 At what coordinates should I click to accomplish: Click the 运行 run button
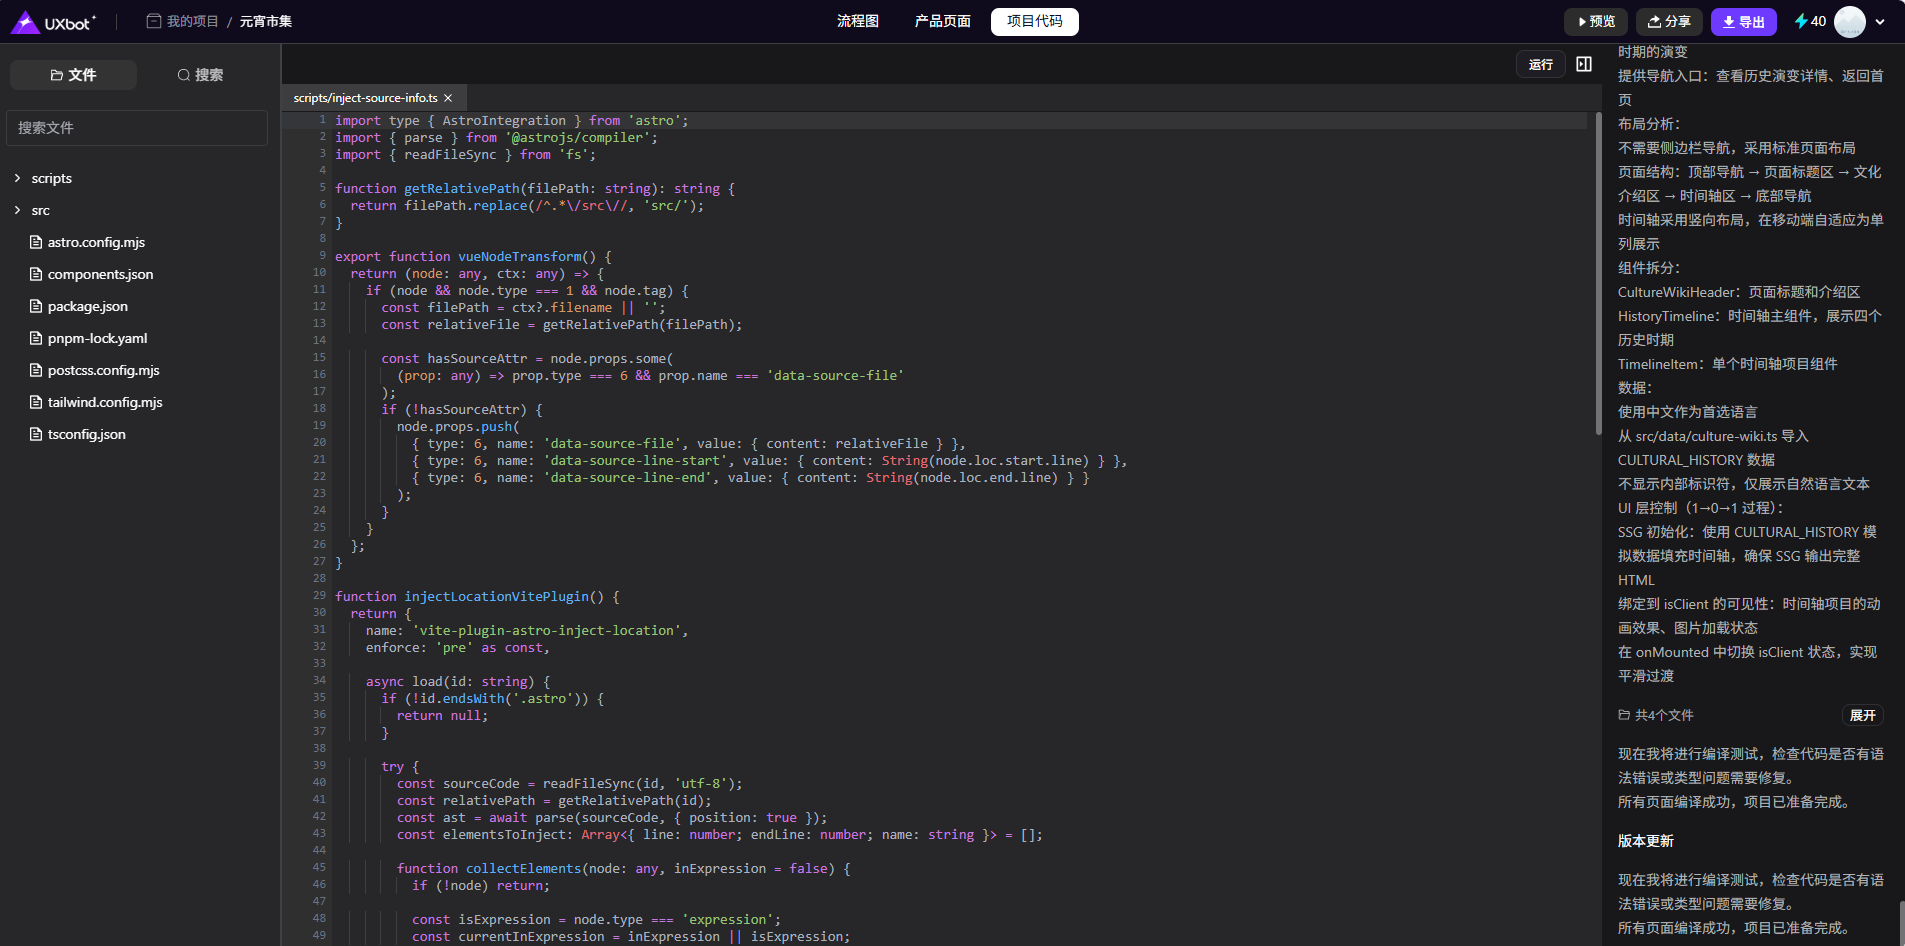1540,64
